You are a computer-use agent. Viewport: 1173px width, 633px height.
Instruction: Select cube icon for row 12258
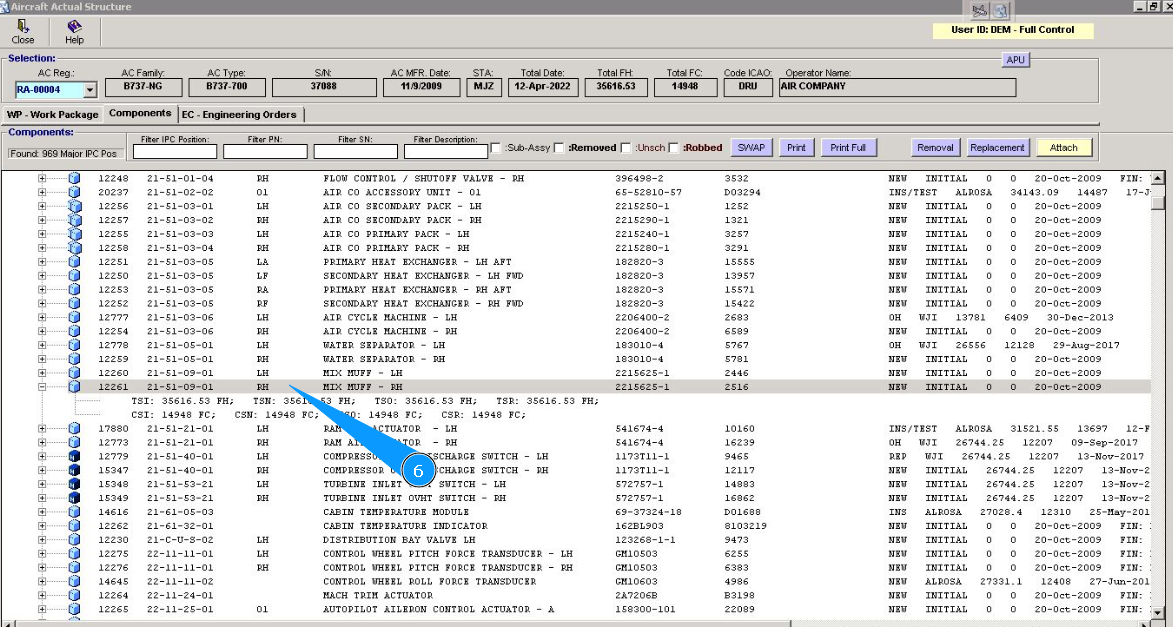pyautogui.click(x=74, y=248)
